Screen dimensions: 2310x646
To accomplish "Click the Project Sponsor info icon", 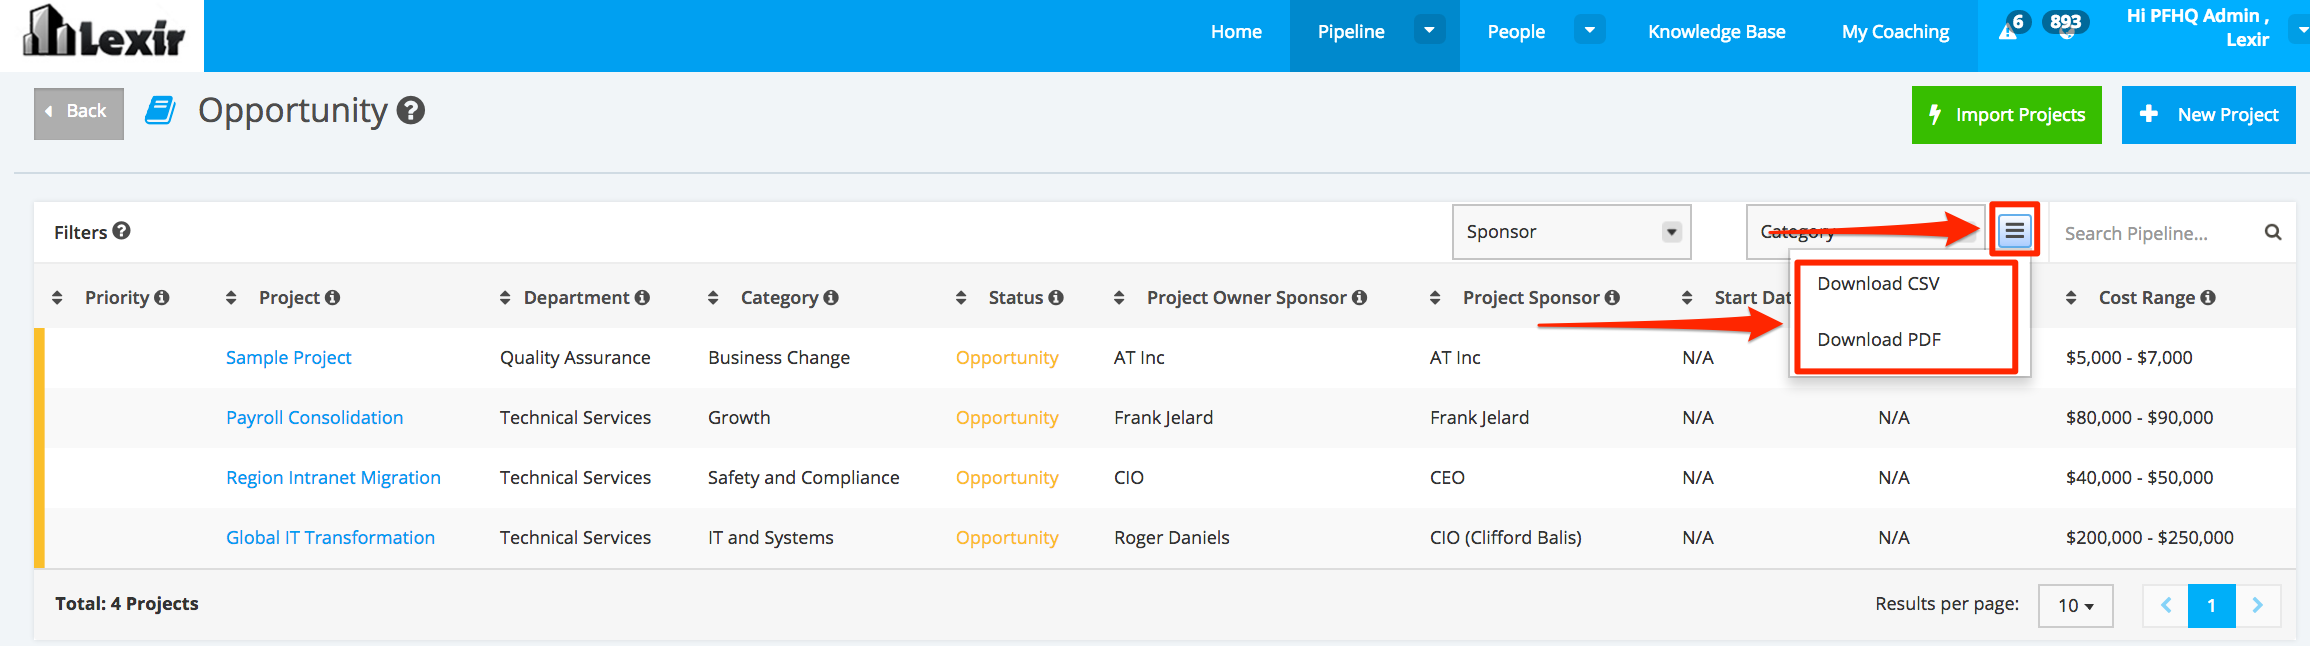I will click(x=1612, y=298).
